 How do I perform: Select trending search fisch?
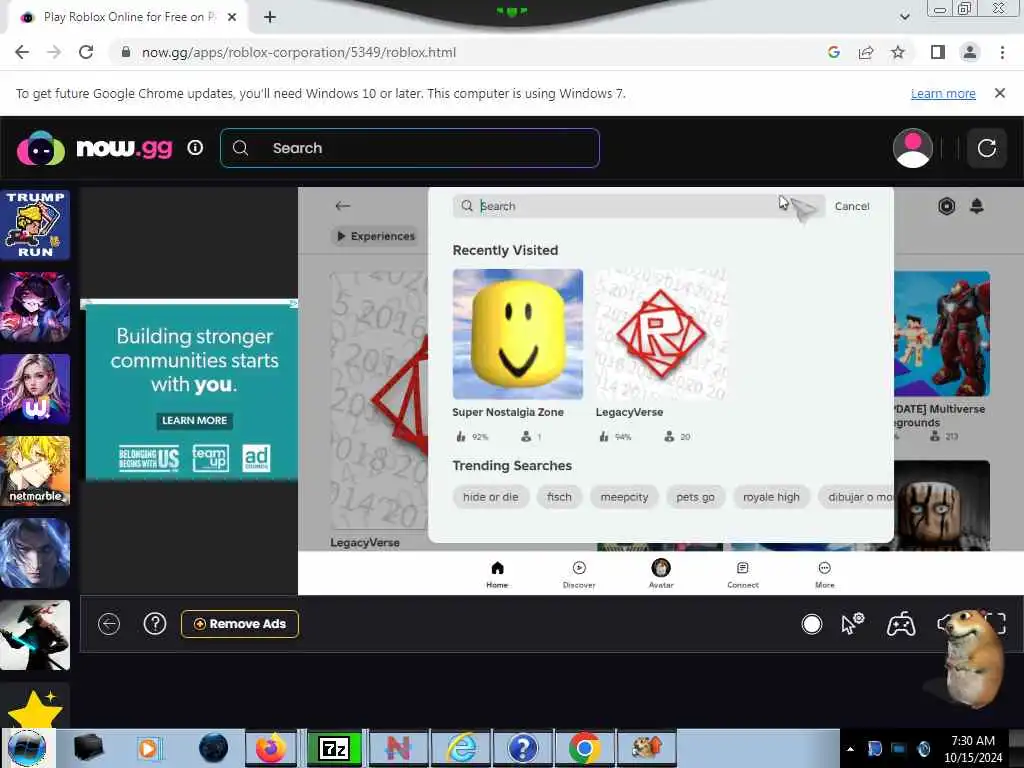point(559,497)
